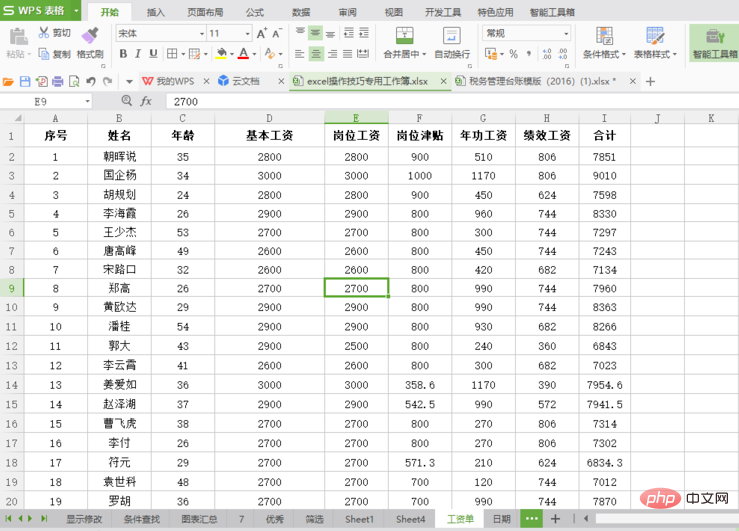
Task: Click the currency format coins icon
Action: (491, 54)
